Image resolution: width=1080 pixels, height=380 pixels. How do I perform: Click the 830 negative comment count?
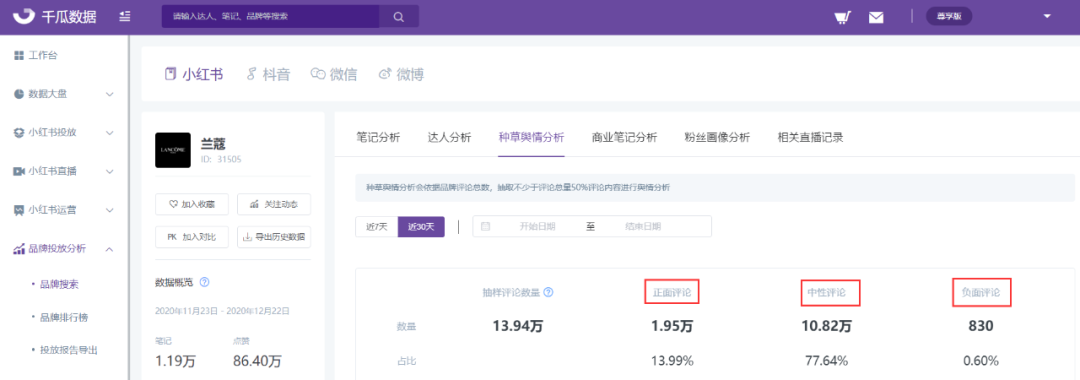point(980,326)
